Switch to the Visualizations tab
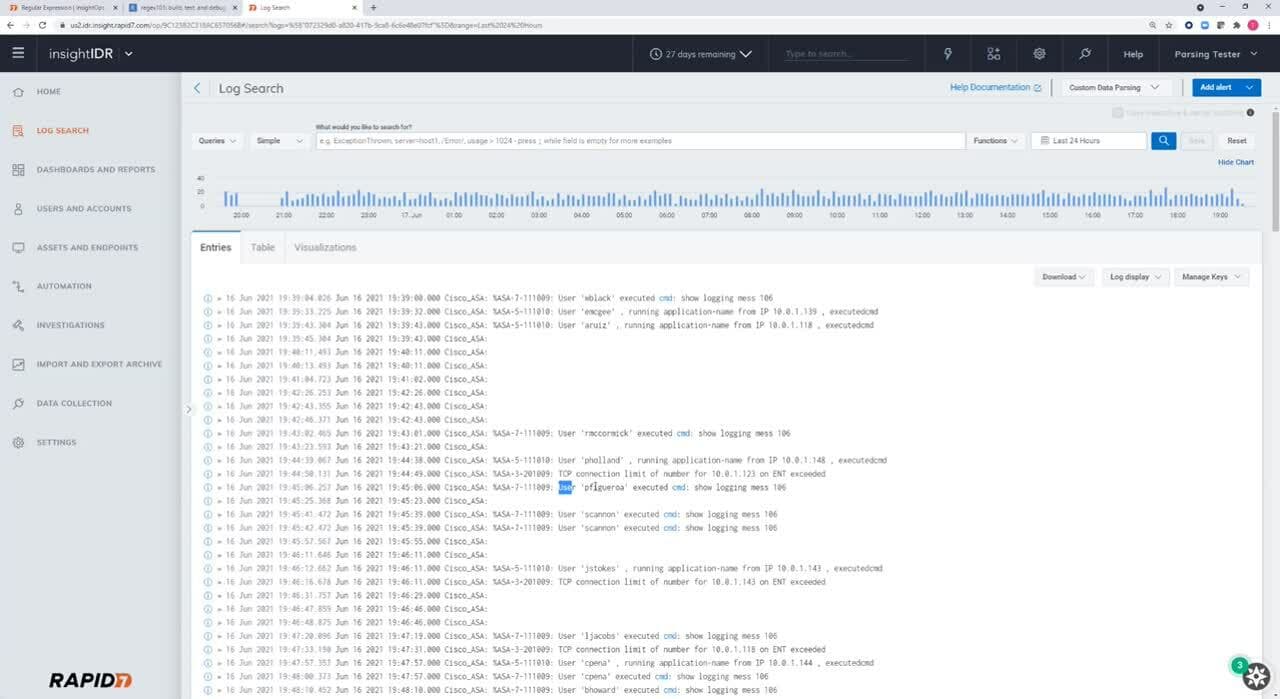 325,247
